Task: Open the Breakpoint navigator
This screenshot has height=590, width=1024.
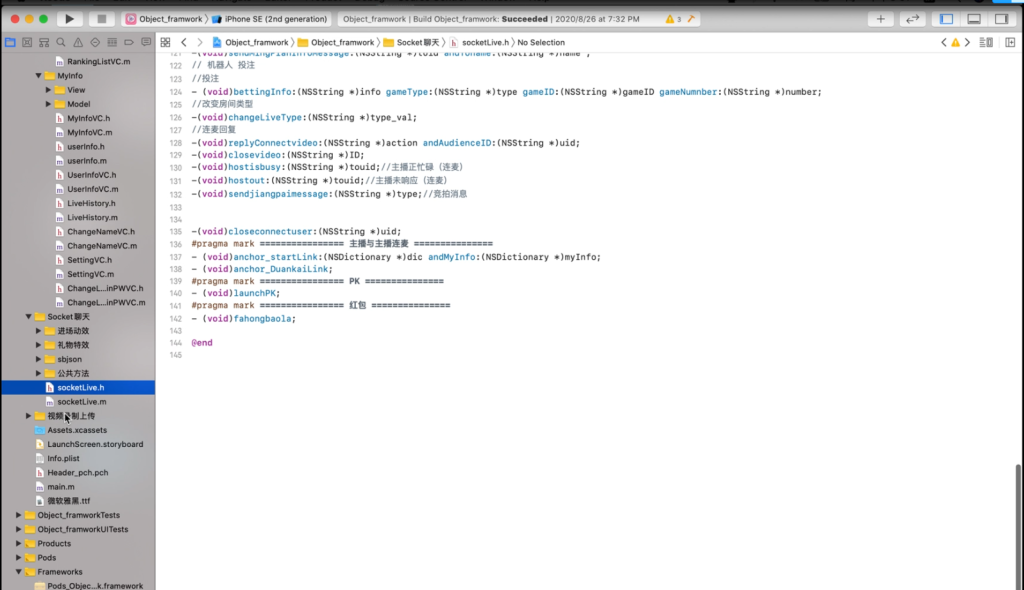Action: [x=129, y=42]
